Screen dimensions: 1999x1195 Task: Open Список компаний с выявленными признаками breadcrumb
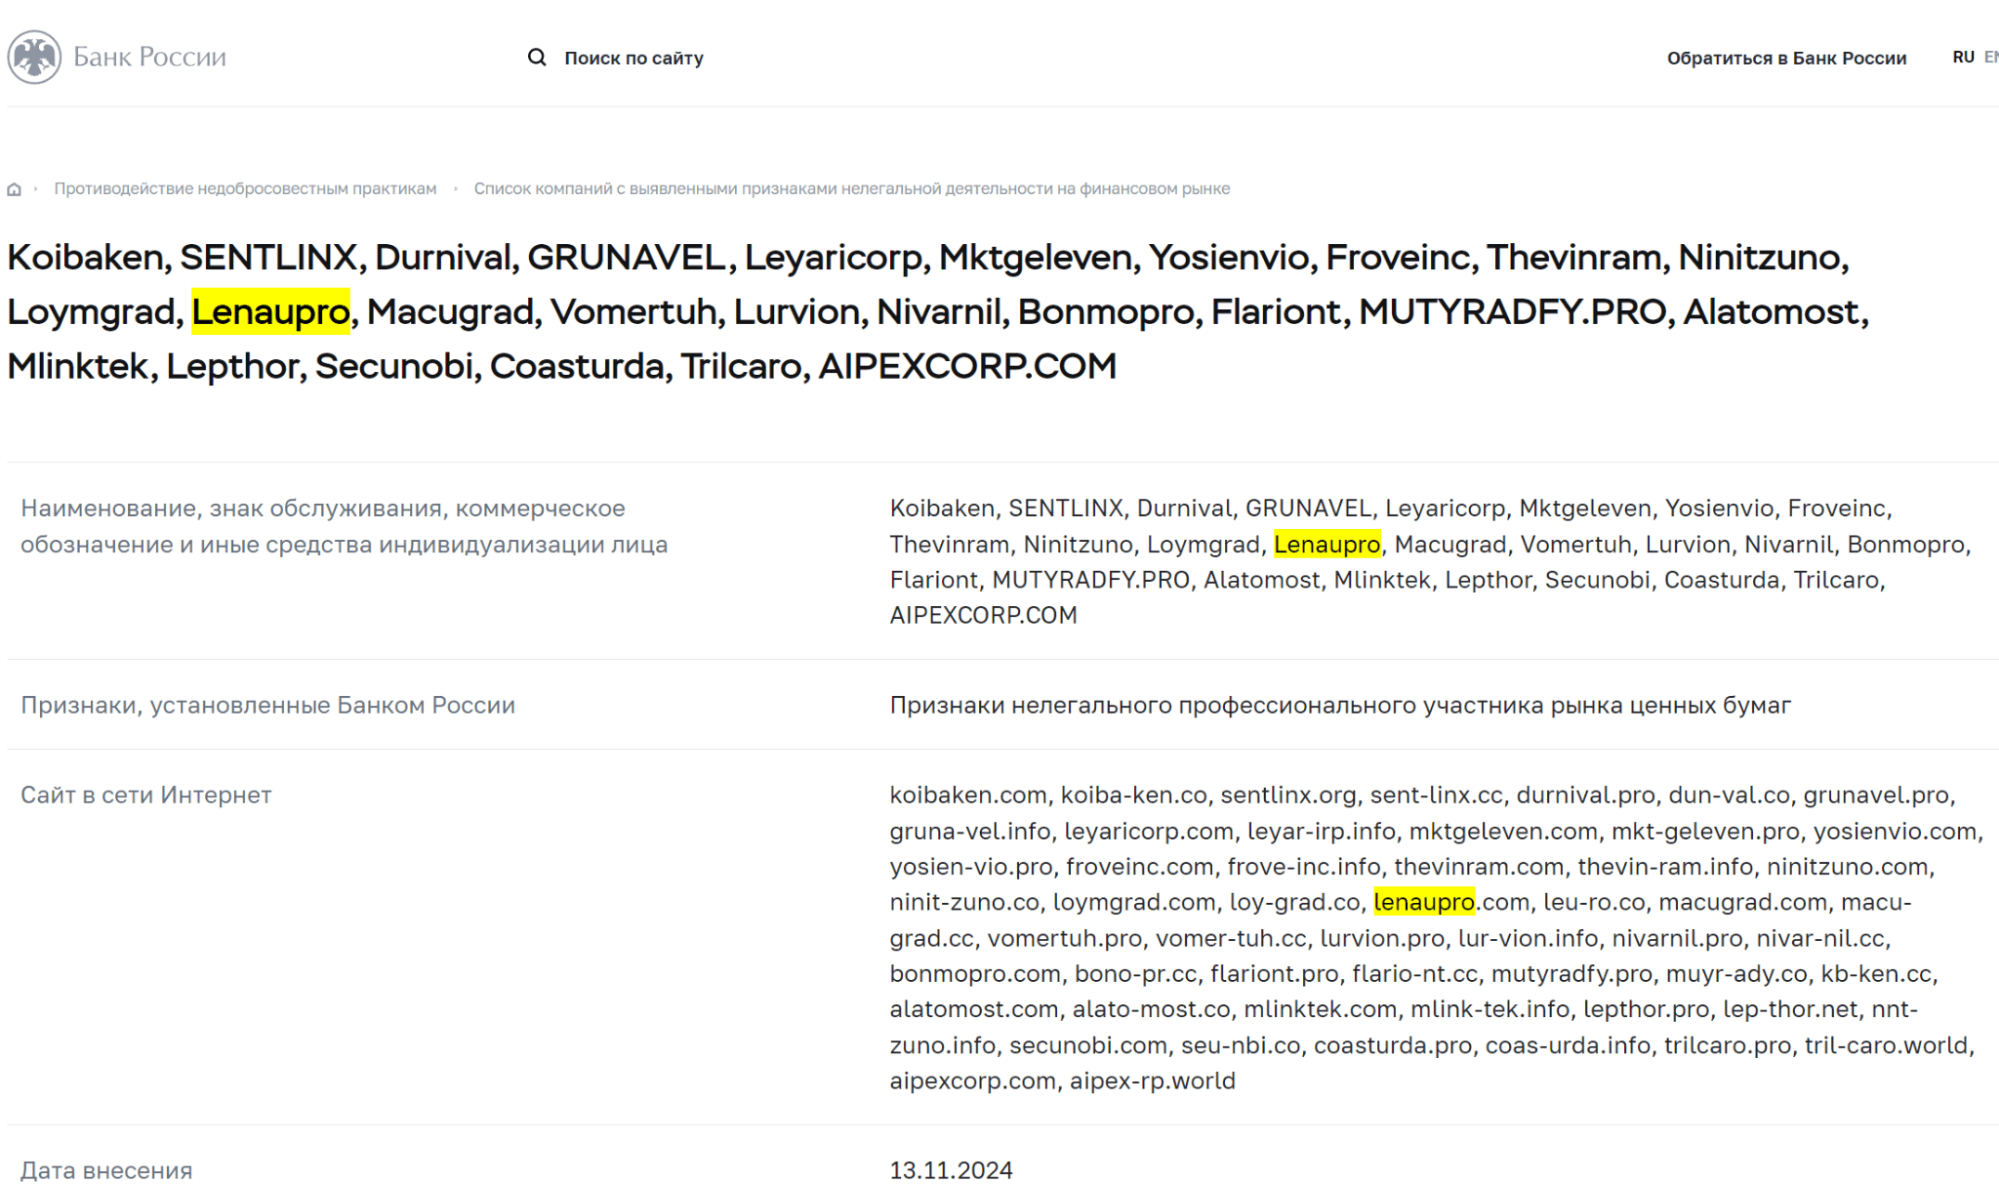tap(852, 189)
